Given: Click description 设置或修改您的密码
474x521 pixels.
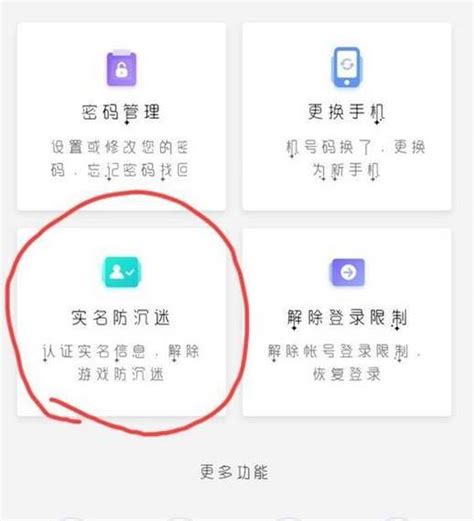Looking at the screenshot, I should [x=120, y=159].
